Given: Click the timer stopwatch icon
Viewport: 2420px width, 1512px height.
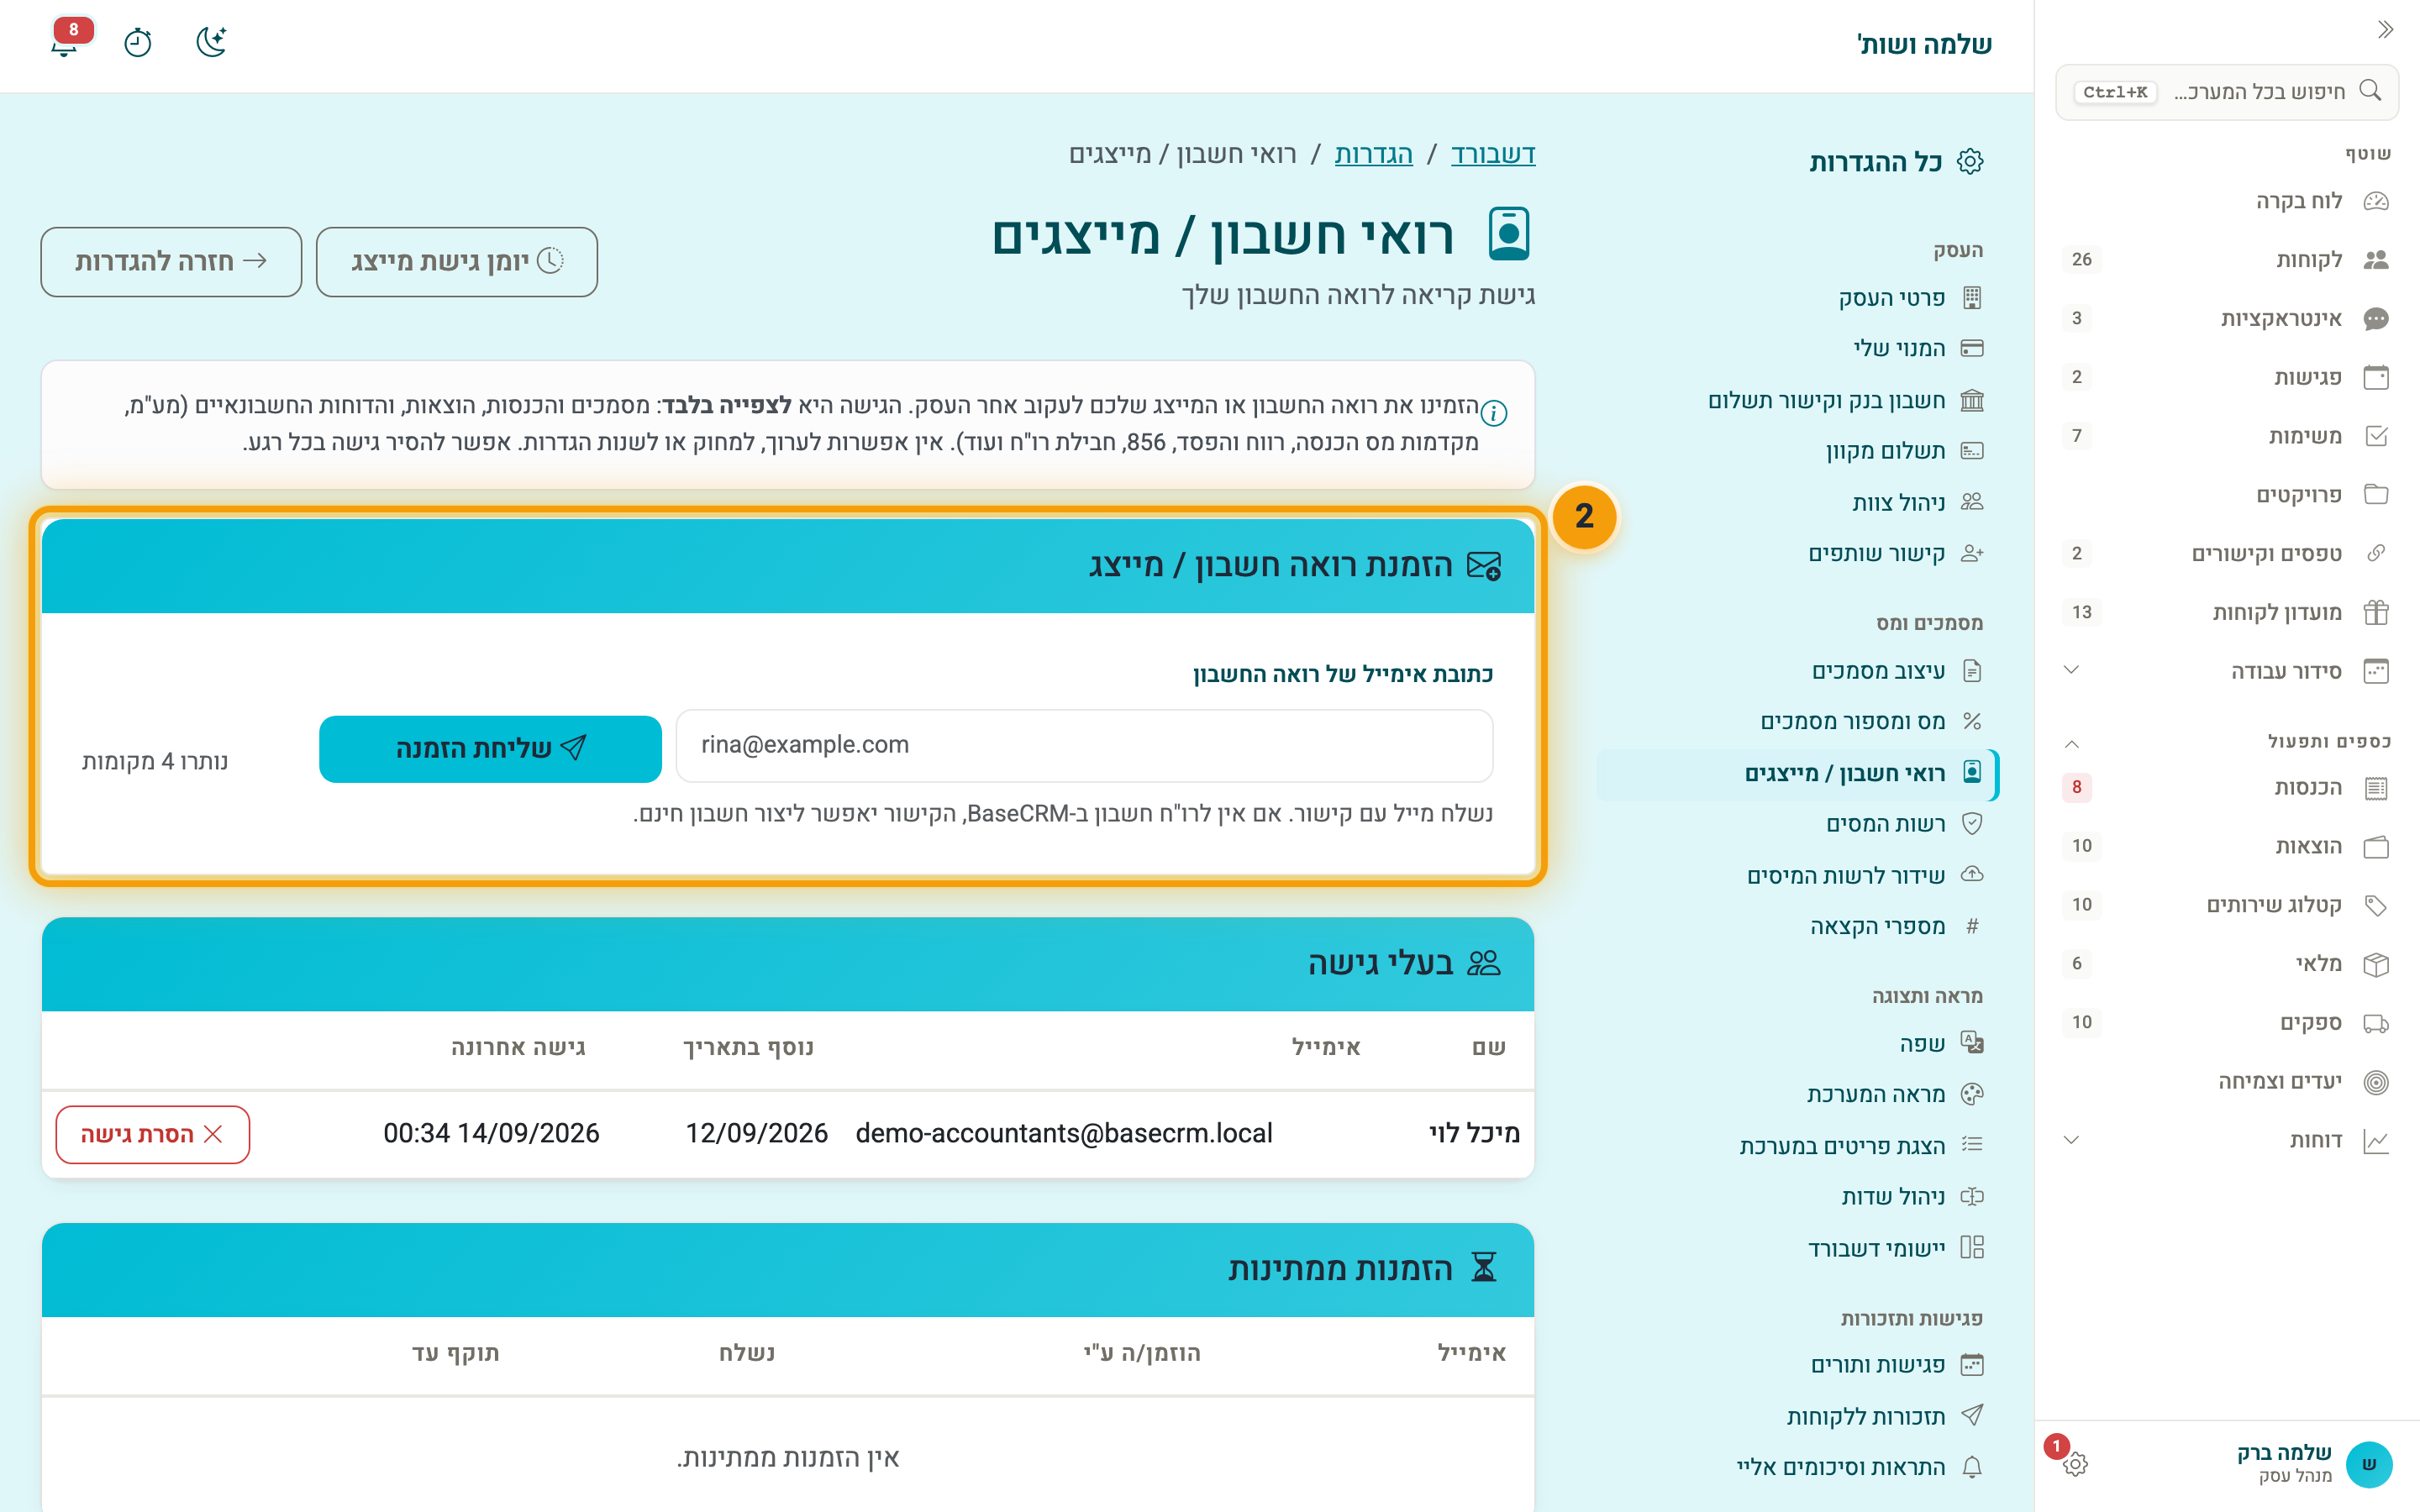Looking at the screenshot, I should click(138, 43).
